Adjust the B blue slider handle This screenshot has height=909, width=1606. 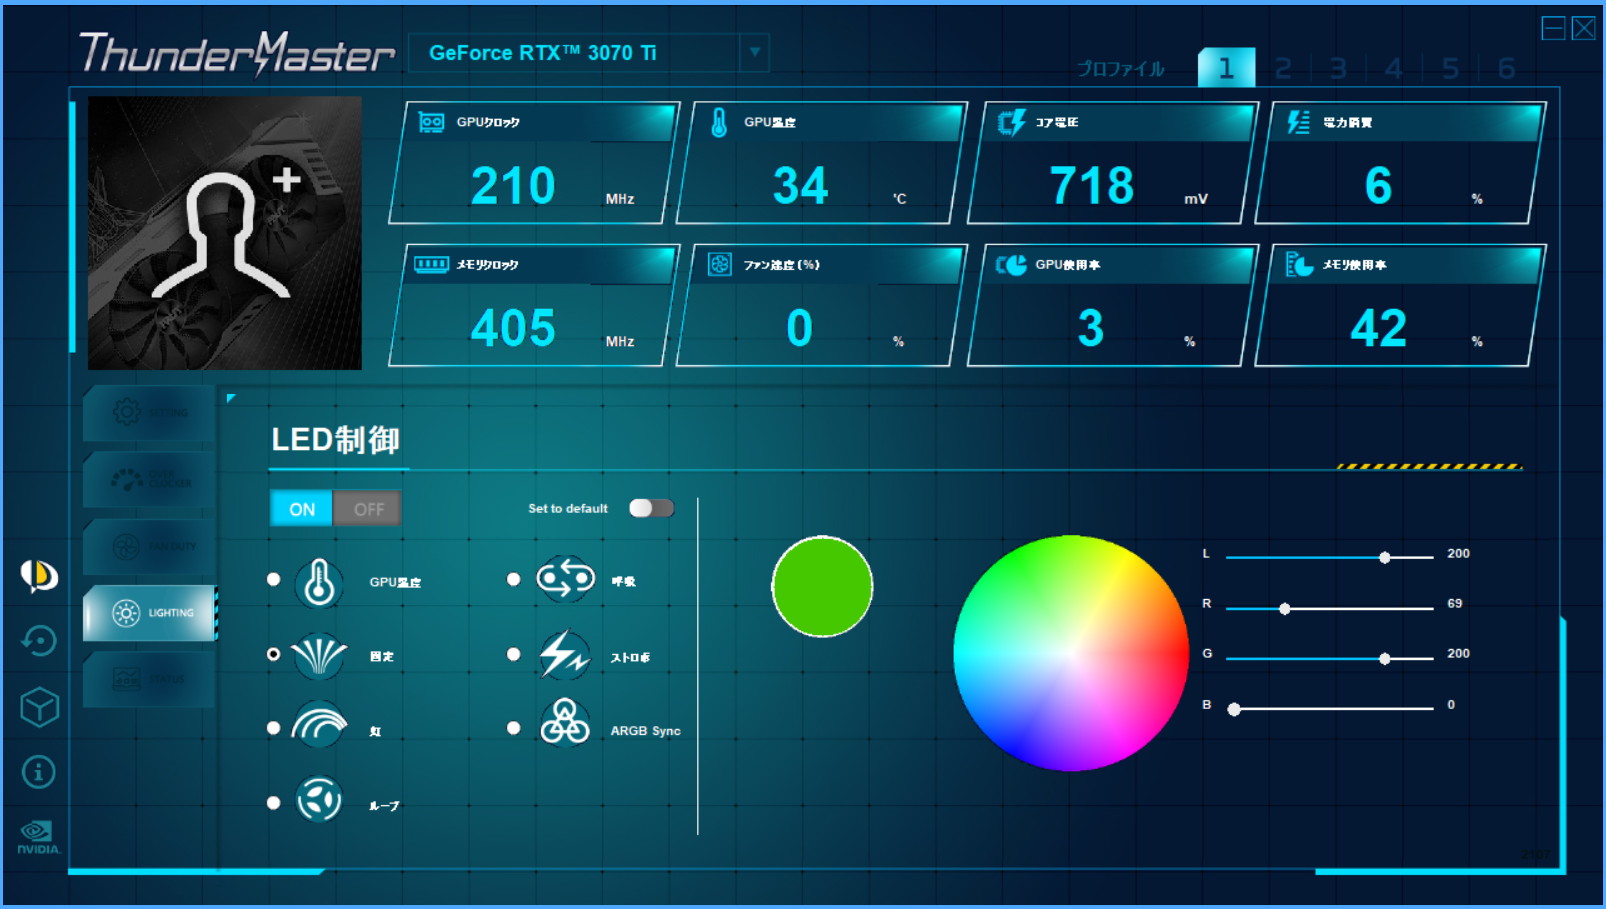[x=1234, y=709]
